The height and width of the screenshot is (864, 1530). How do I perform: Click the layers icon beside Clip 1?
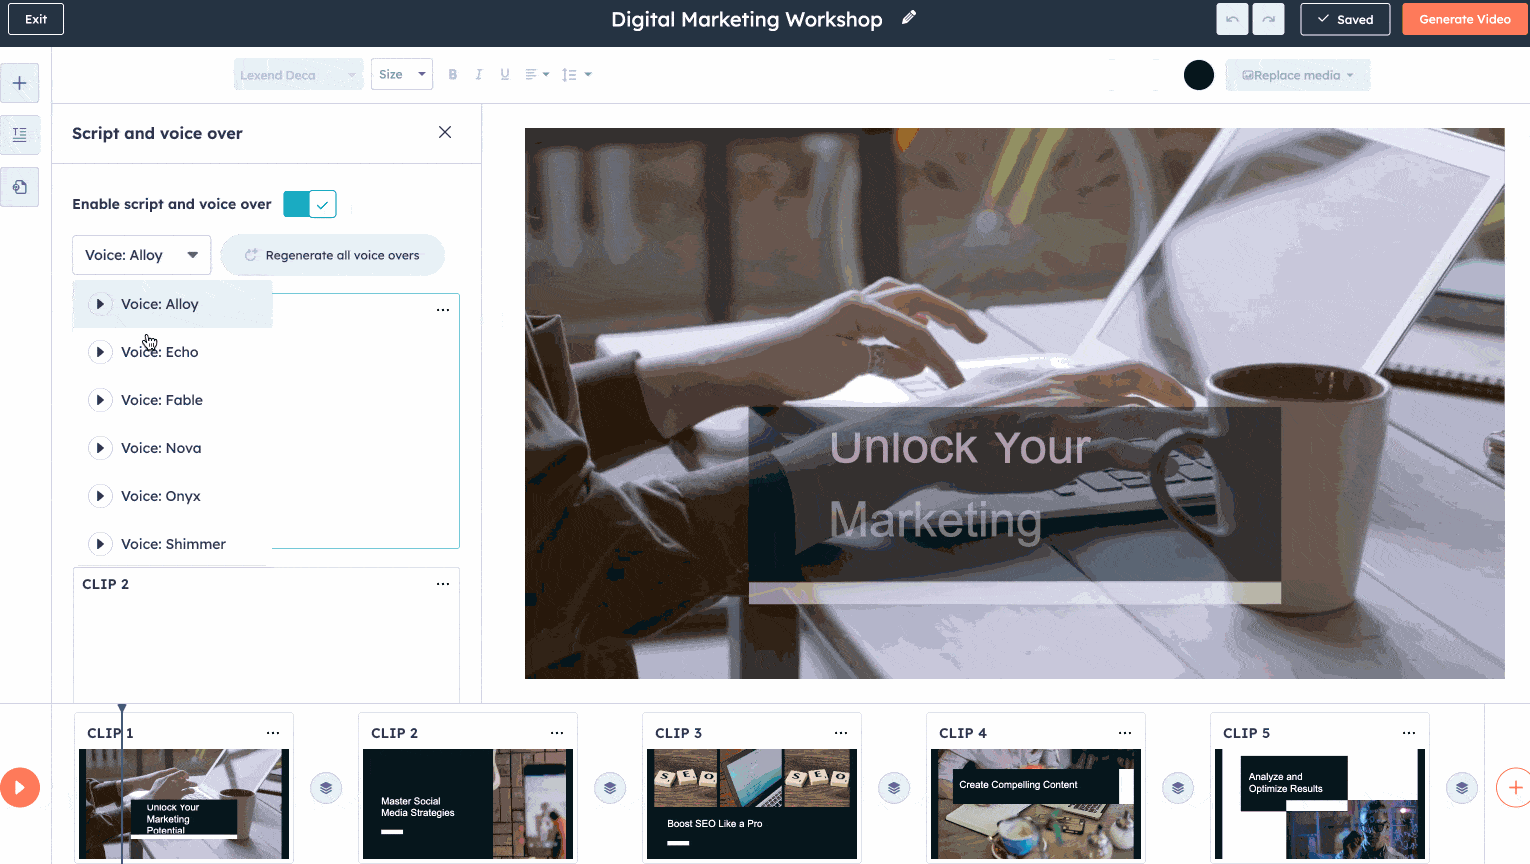(325, 787)
